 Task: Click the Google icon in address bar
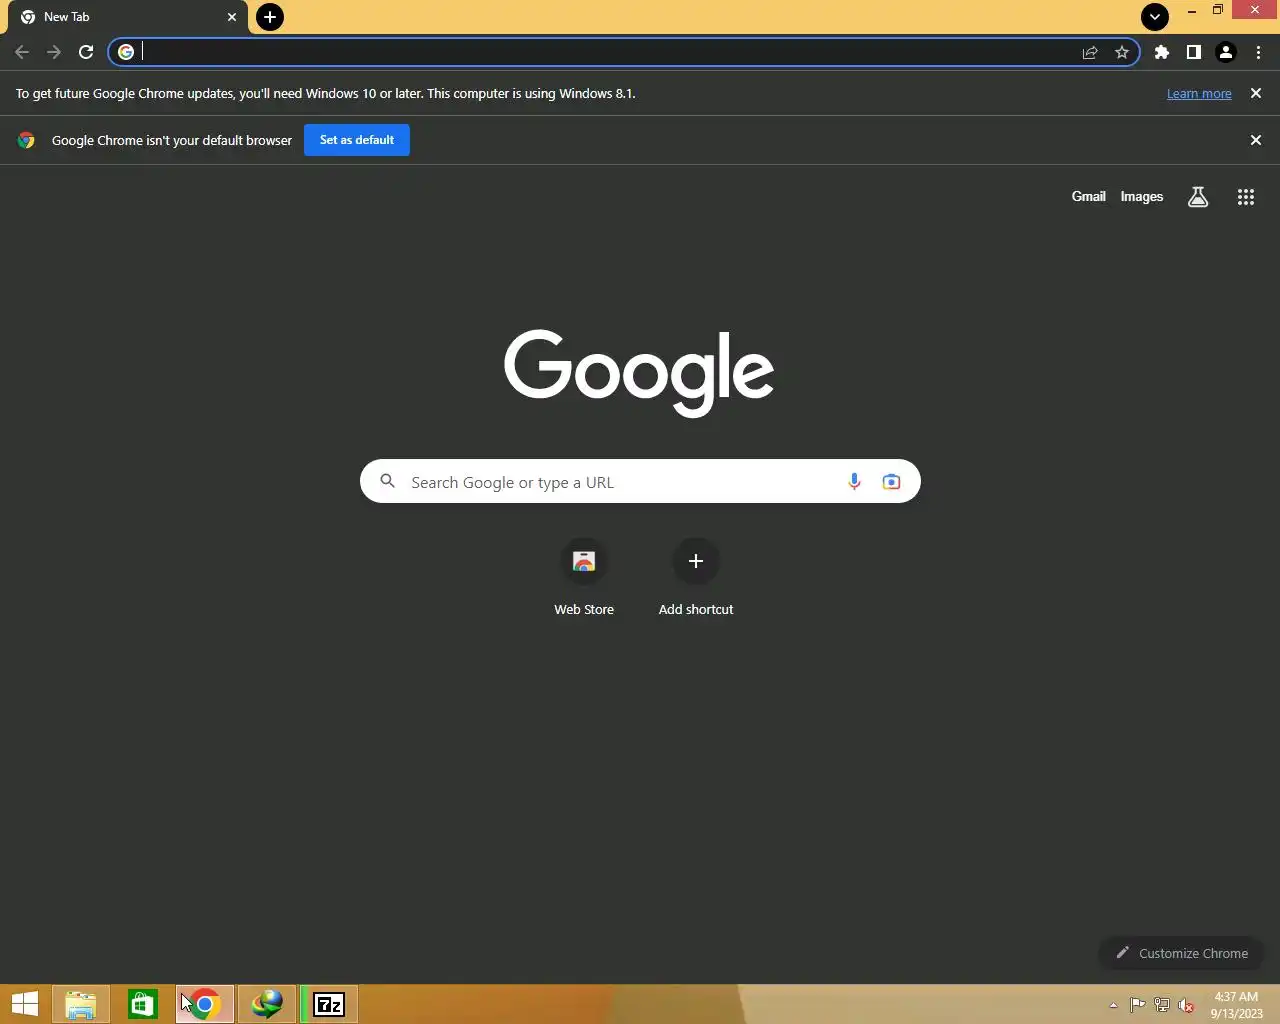point(126,52)
